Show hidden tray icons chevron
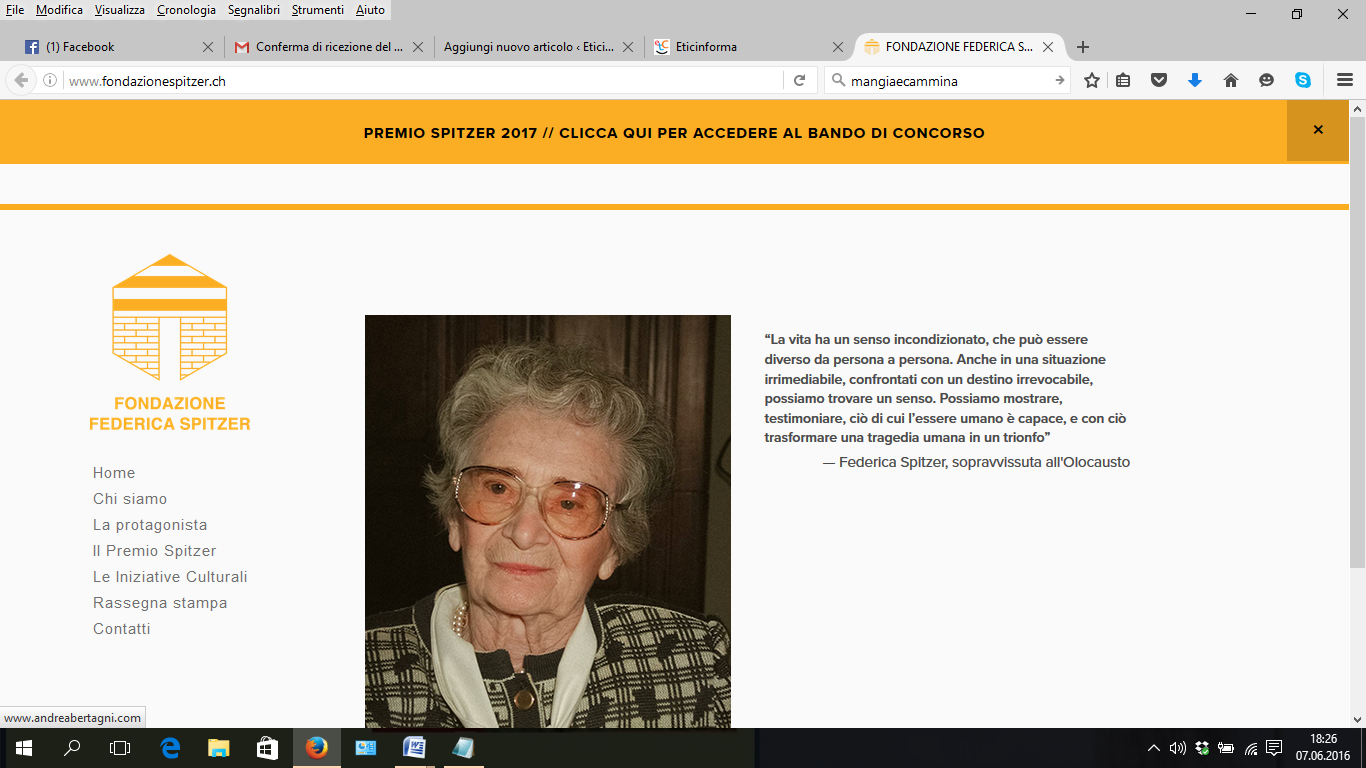 point(1154,748)
